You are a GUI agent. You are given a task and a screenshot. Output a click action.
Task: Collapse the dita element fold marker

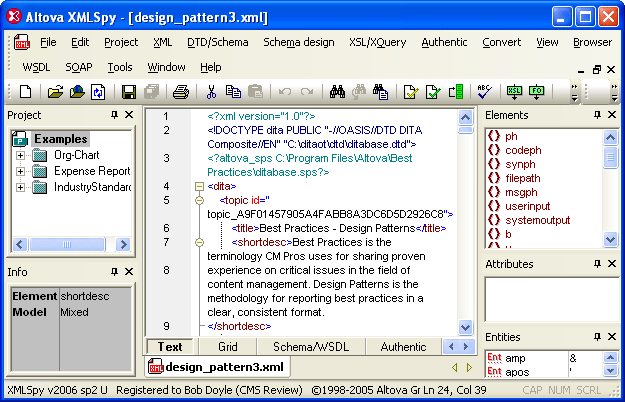pyautogui.click(x=199, y=186)
